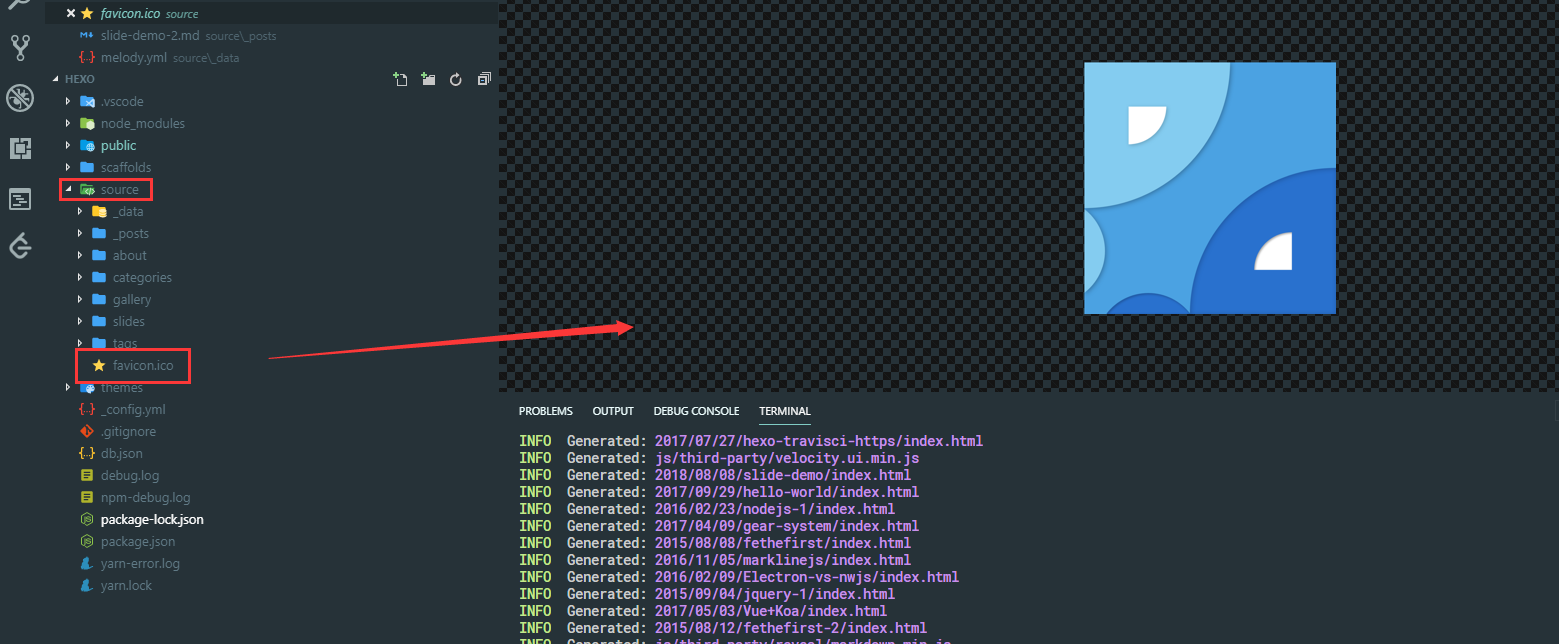
Task: Click terminal line 'Vue+Koa/index.html'
Action: click(703, 611)
